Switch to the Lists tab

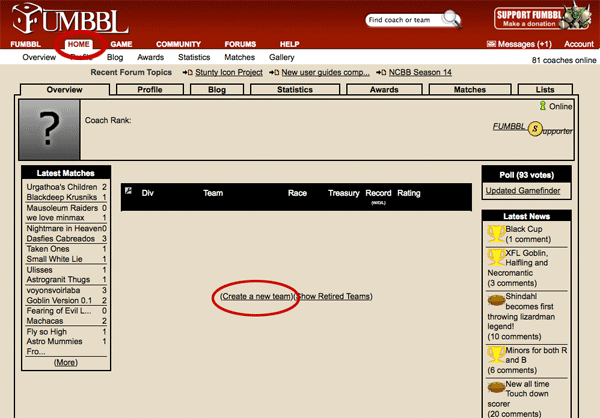(x=545, y=90)
